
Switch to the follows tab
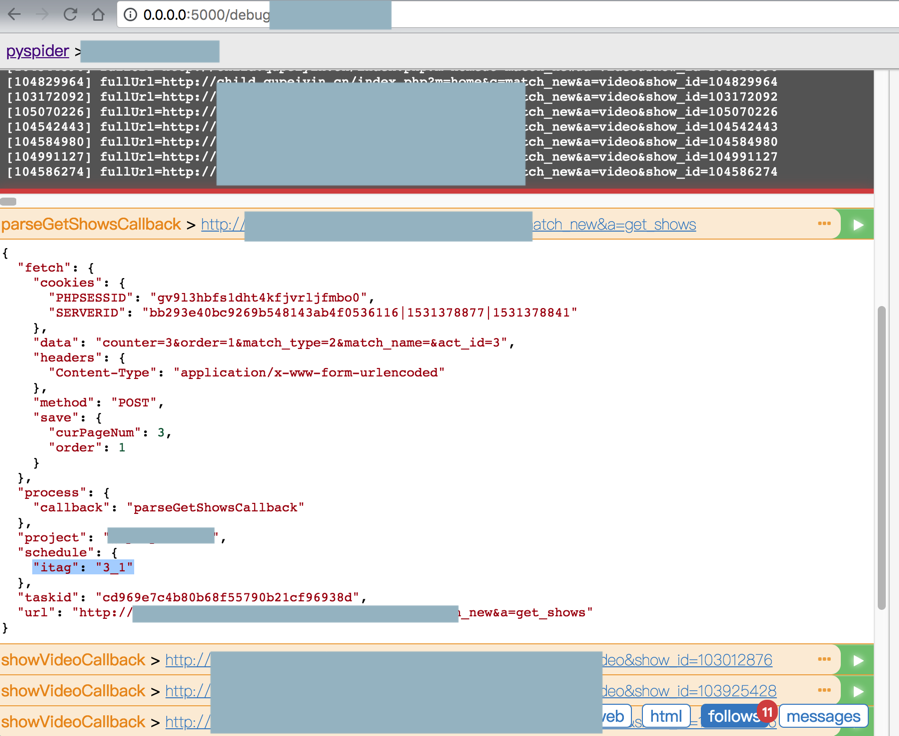pyautogui.click(x=734, y=717)
